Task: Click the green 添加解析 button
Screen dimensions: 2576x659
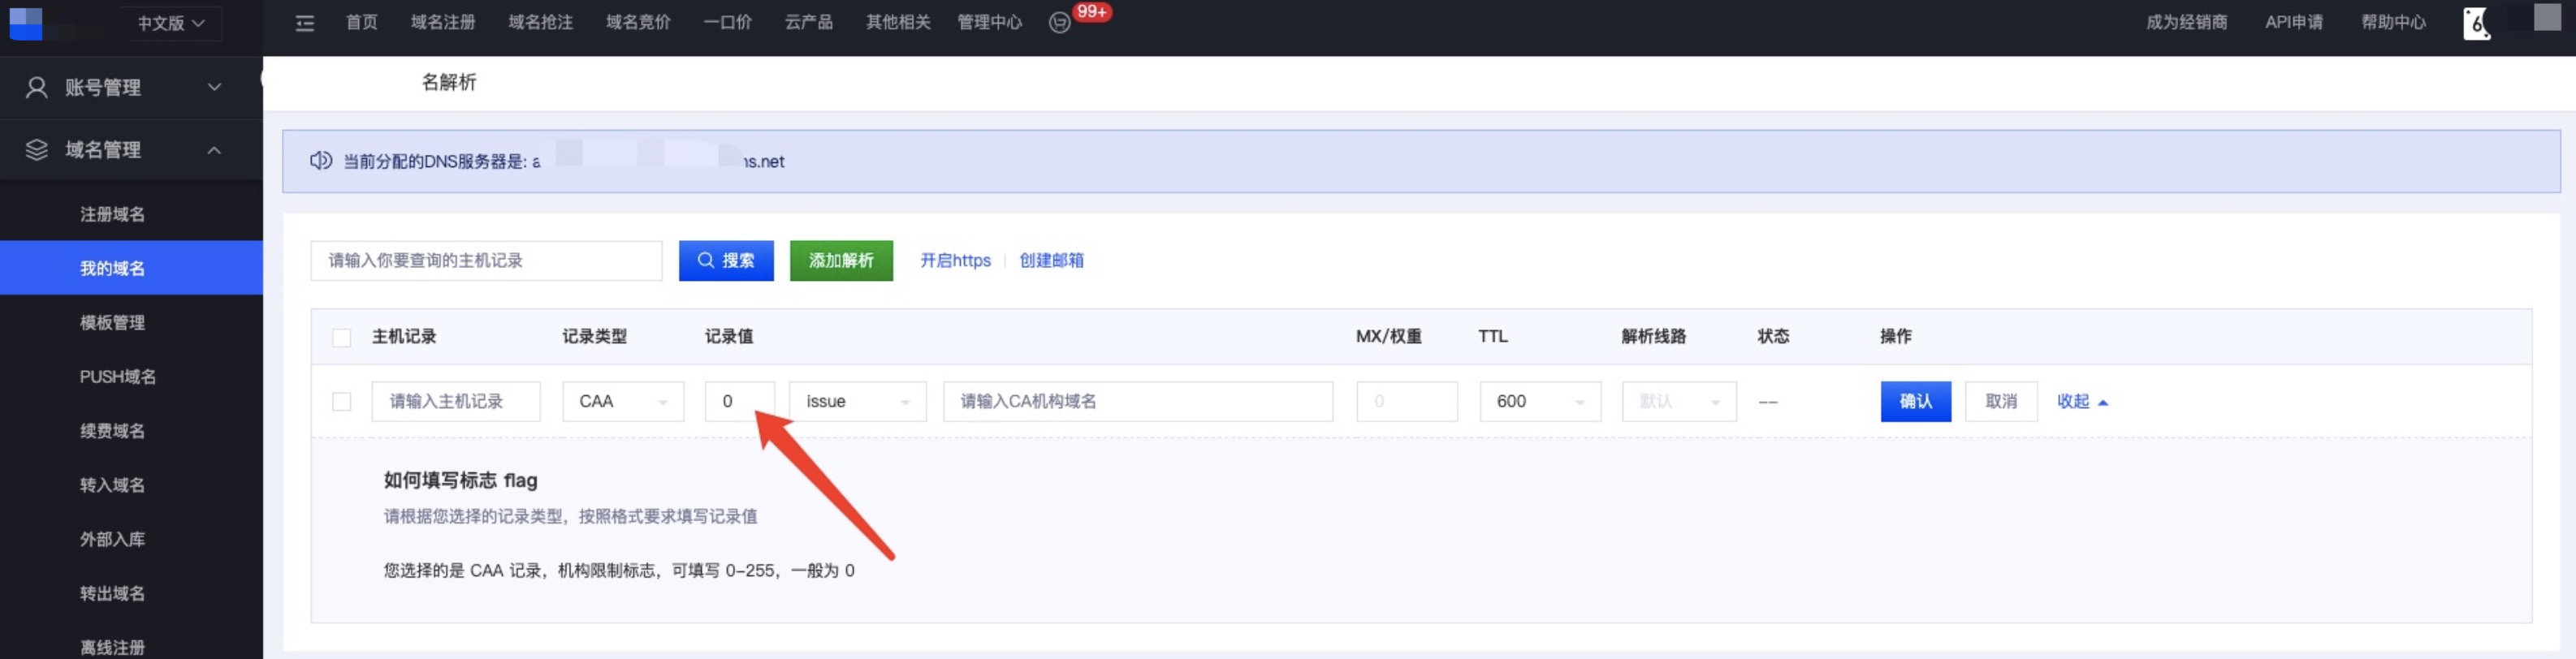Action: click(840, 261)
